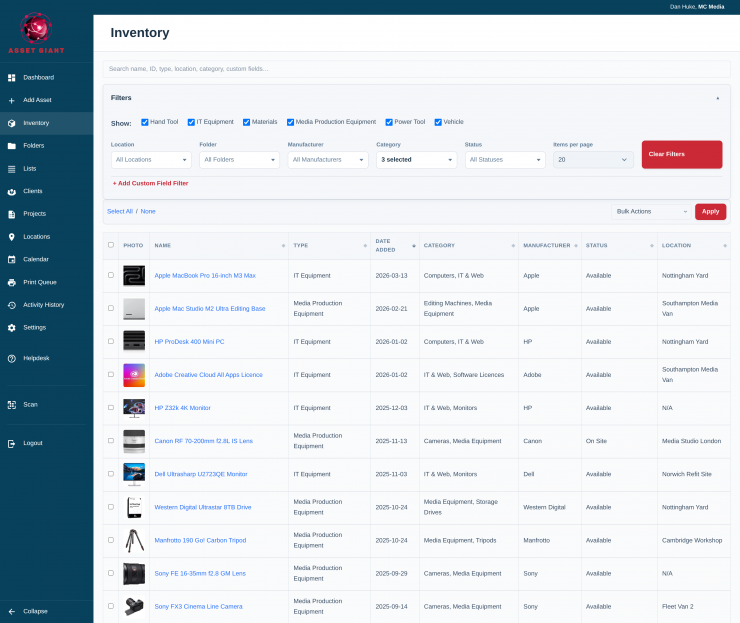Click the Select All link
740x623 pixels.
coord(120,211)
